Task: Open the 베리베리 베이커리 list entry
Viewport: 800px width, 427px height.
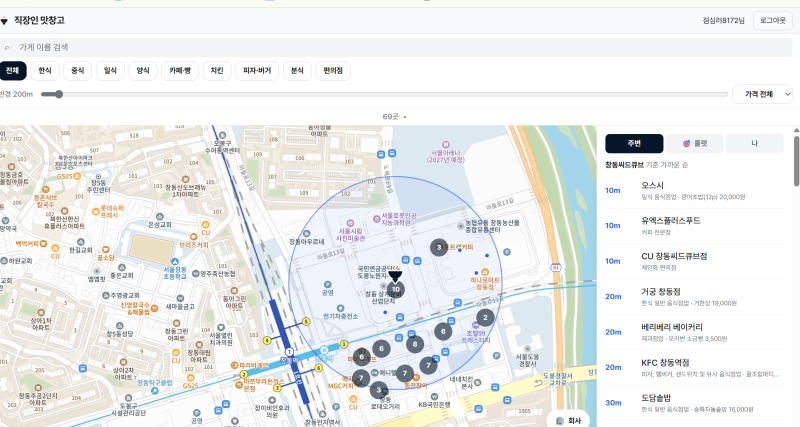Action: point(694,332)
